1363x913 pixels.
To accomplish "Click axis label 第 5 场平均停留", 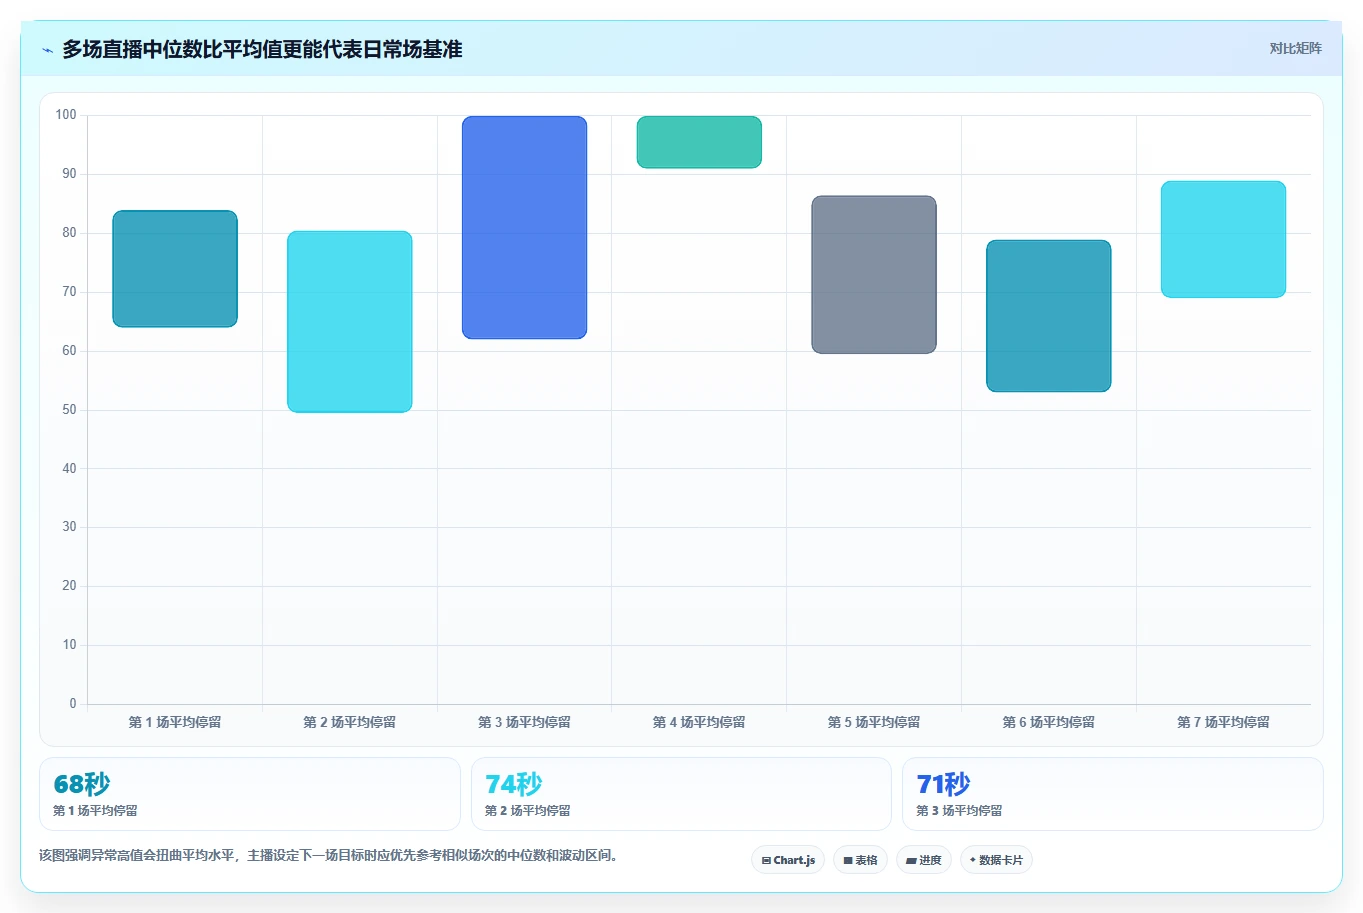I will [x=874, y=722].
